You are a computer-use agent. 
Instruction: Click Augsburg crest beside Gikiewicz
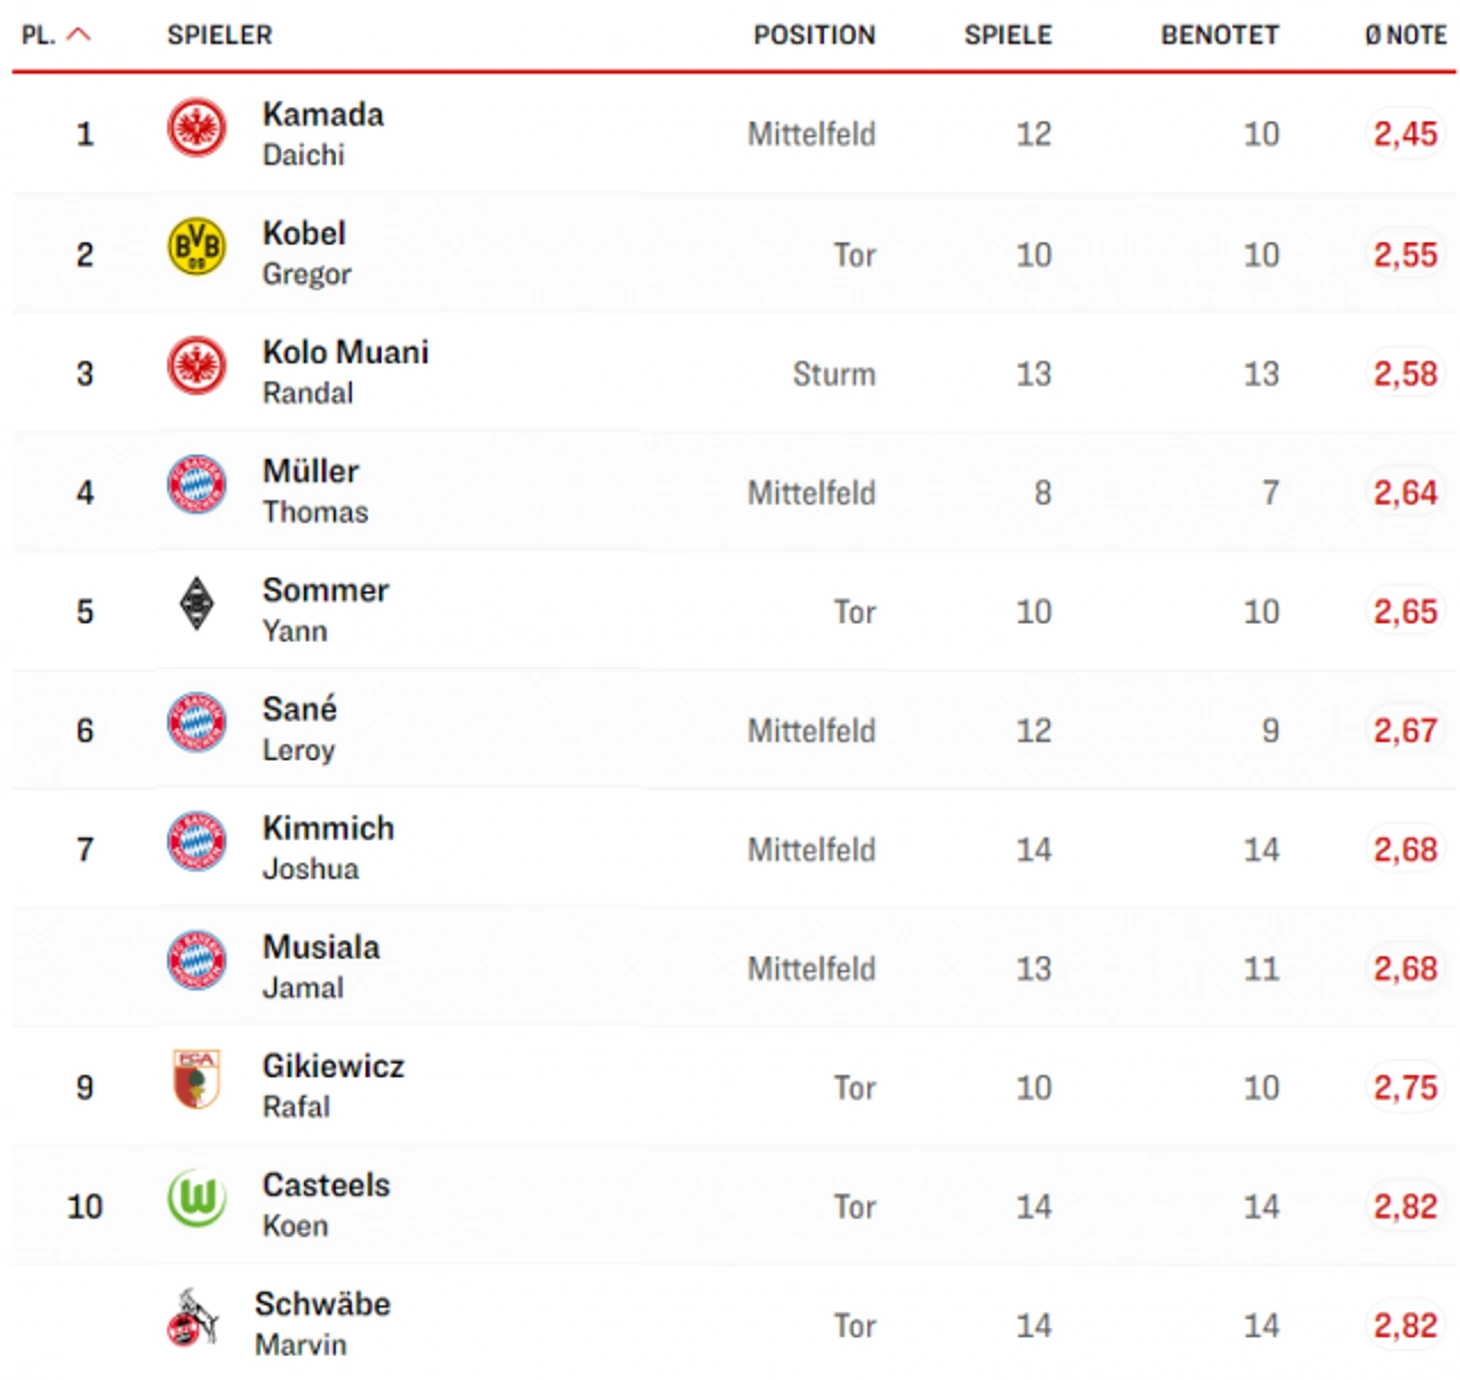[x=196, y=1079]
